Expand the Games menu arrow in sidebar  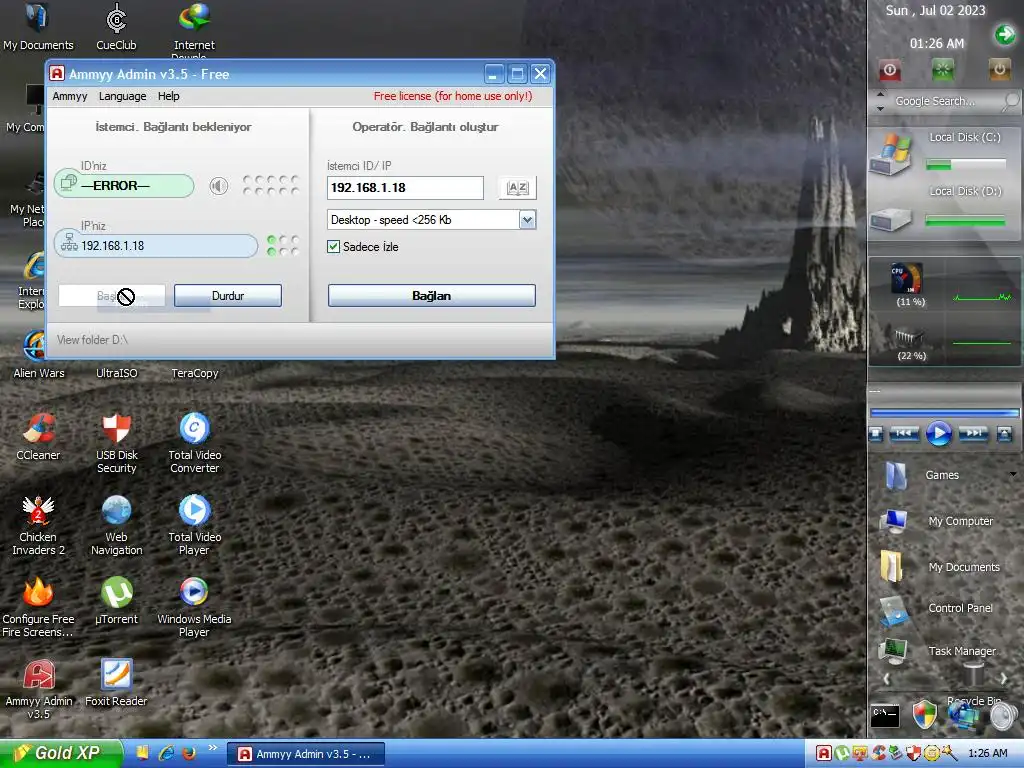(x=1013, y=474)
